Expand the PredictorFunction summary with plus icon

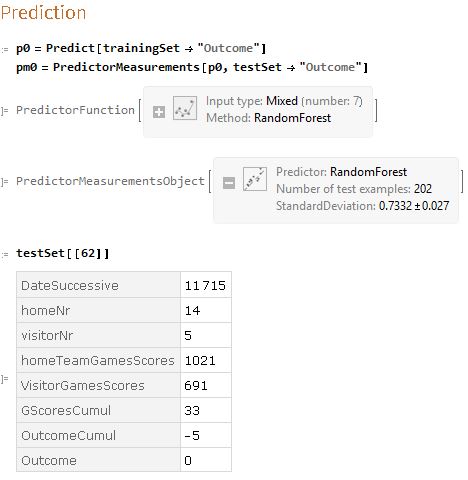point(159,112)
